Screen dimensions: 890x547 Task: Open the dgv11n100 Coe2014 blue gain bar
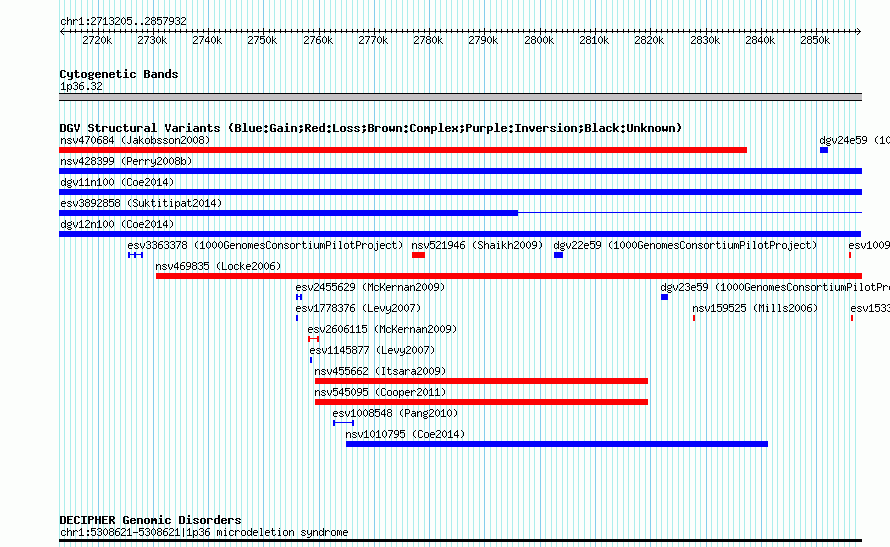coord(460,192)
